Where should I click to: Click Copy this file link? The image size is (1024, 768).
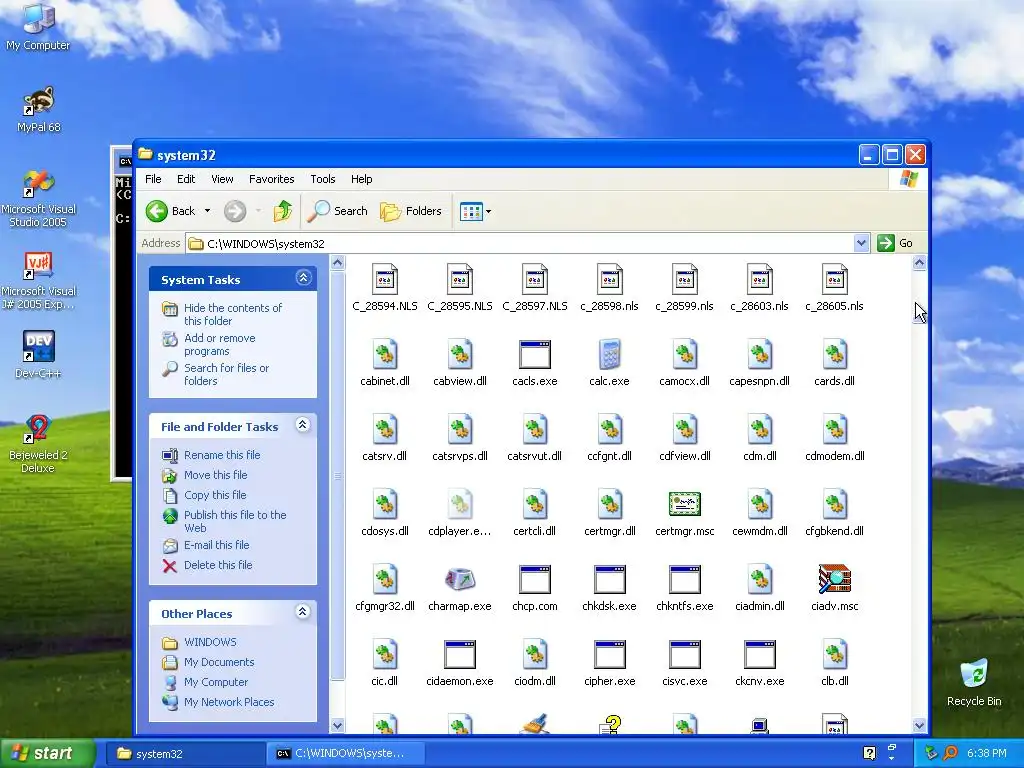point(215,494)
